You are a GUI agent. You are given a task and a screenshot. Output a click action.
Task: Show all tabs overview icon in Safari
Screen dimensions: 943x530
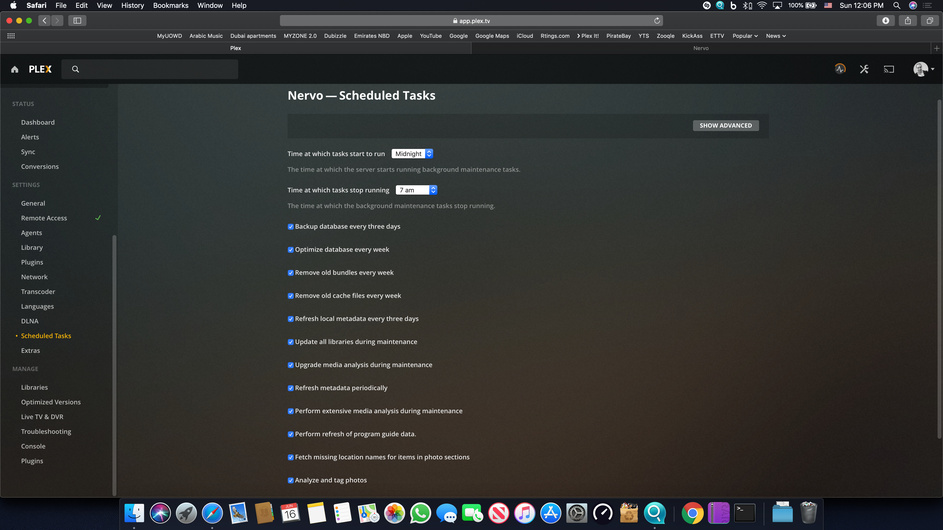930,20
